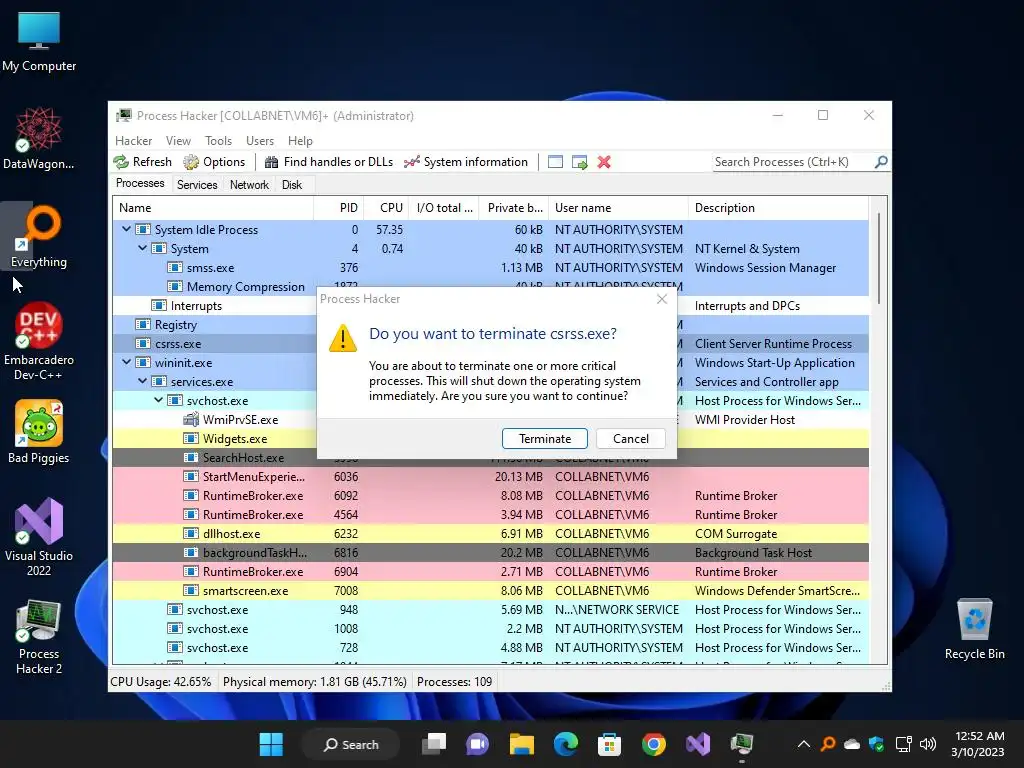The height and width of the screenshot is (768, 1024).
Task: Select svchost.exe with PID 948
Action: [490, 609]
